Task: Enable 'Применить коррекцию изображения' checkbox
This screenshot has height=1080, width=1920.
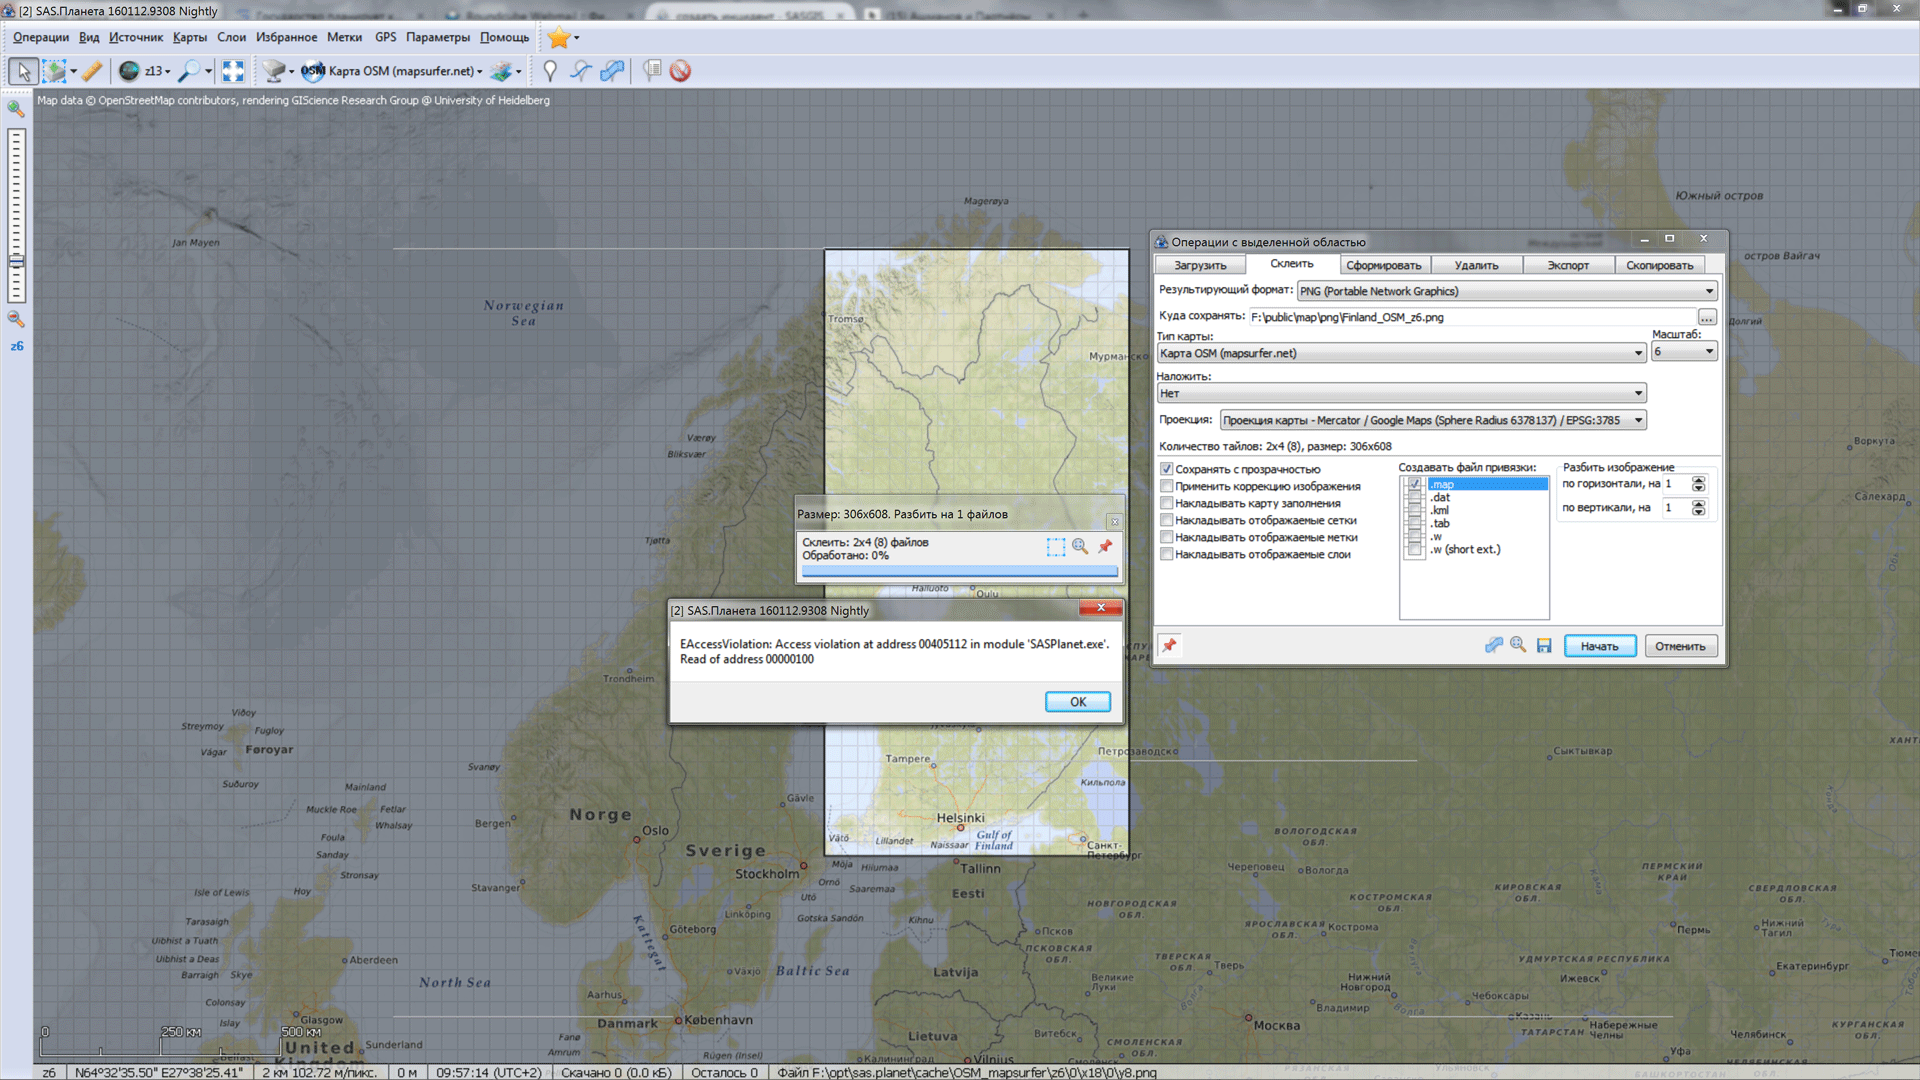Action: coord(1166,486)
